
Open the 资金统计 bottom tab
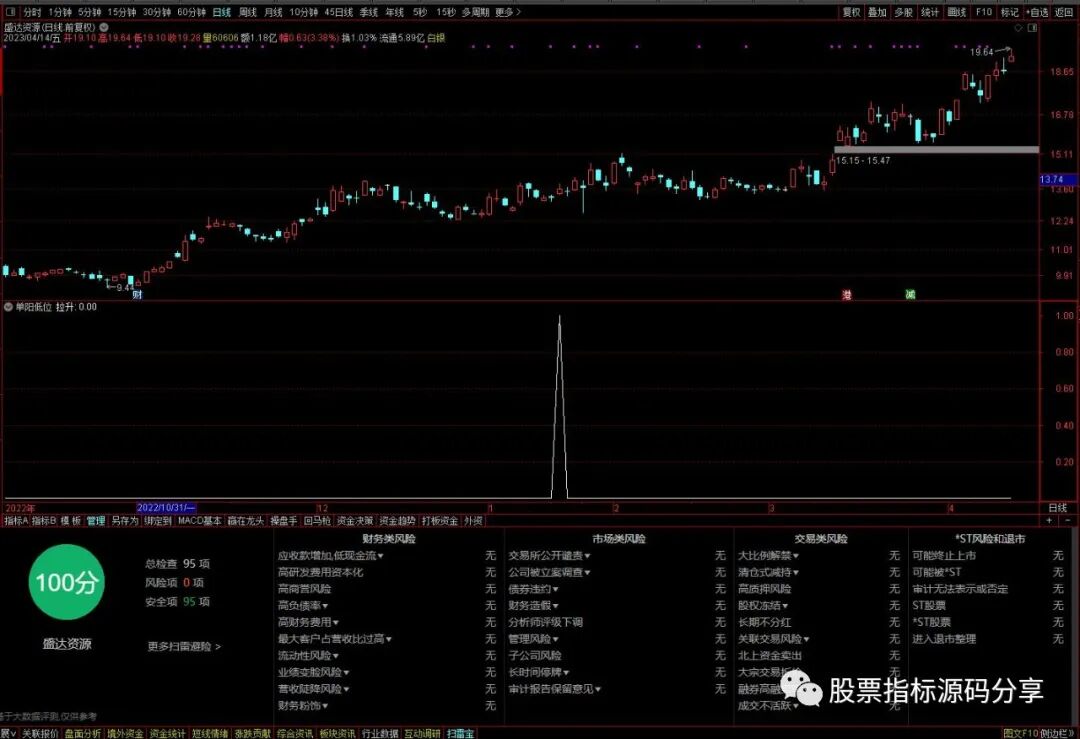167,733
